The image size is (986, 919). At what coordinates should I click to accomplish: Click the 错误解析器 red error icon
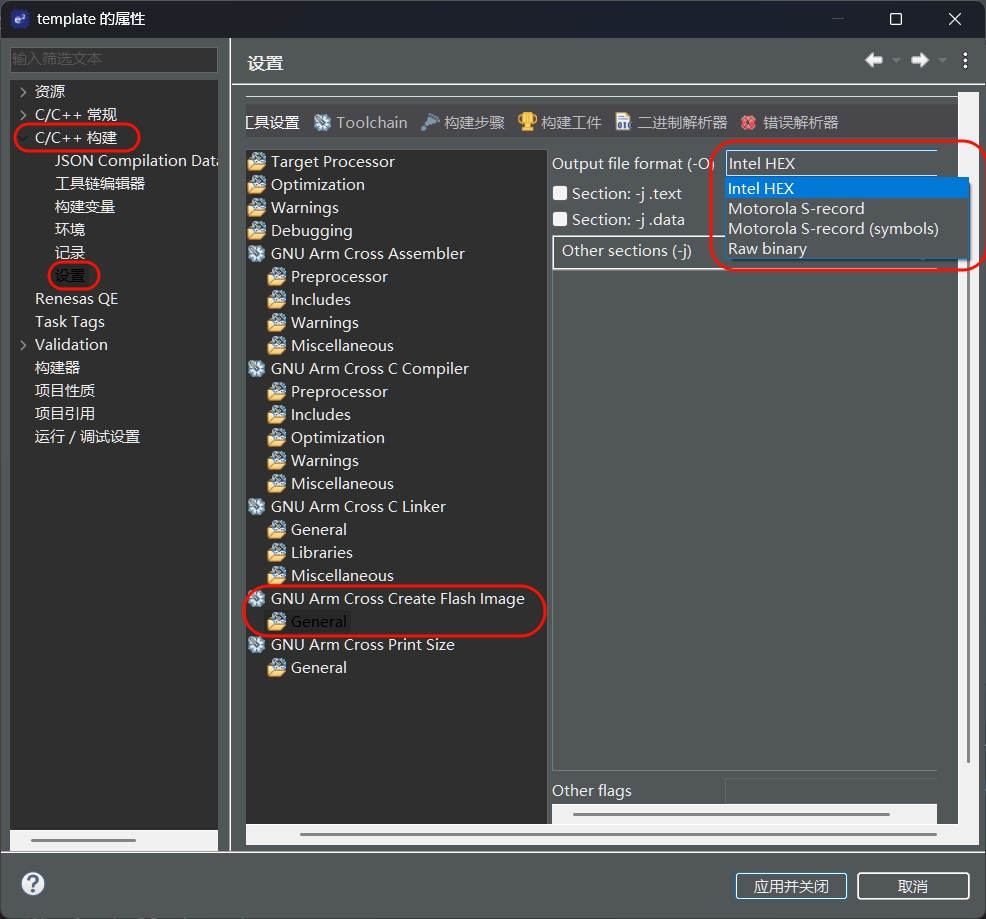click(x=748, y=123)
